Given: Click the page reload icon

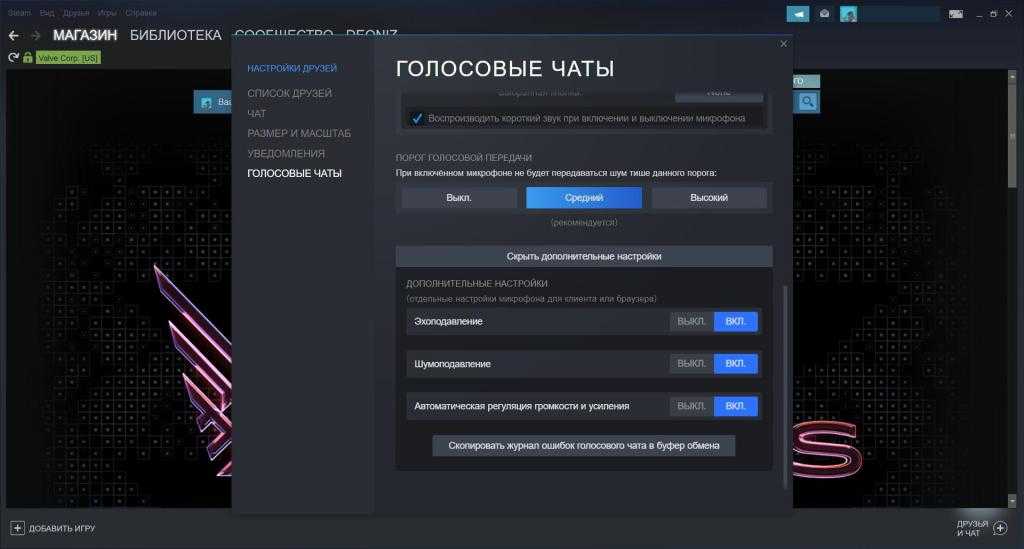Looking at the screenshot, I should pyautogui.click(x=13, y=58).
